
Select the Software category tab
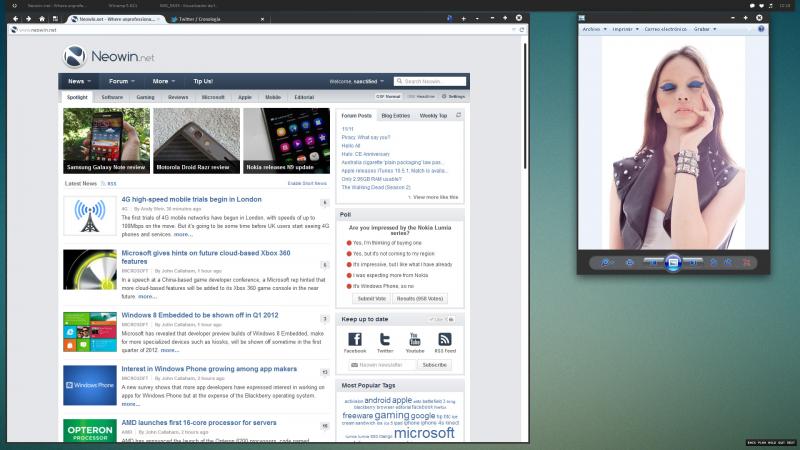(x=112, y=97)
